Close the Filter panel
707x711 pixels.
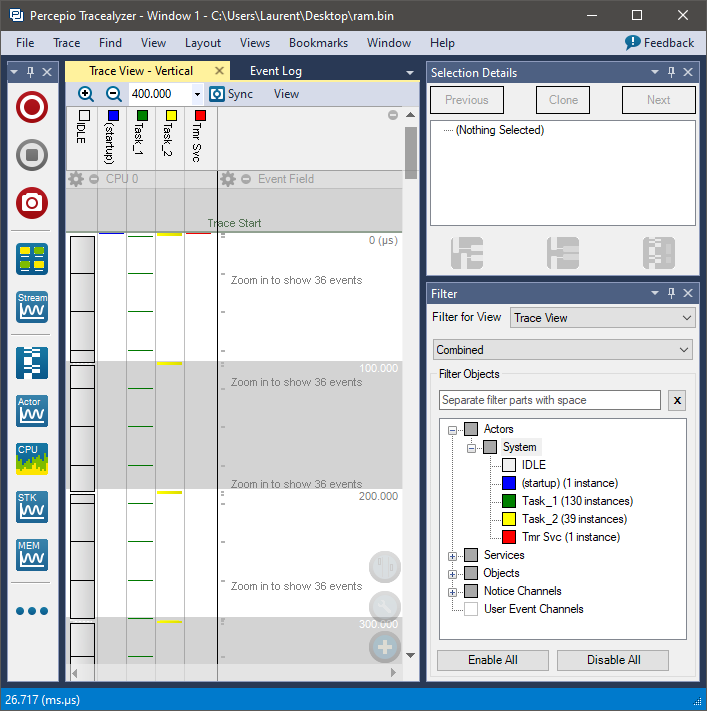(688, 293)
